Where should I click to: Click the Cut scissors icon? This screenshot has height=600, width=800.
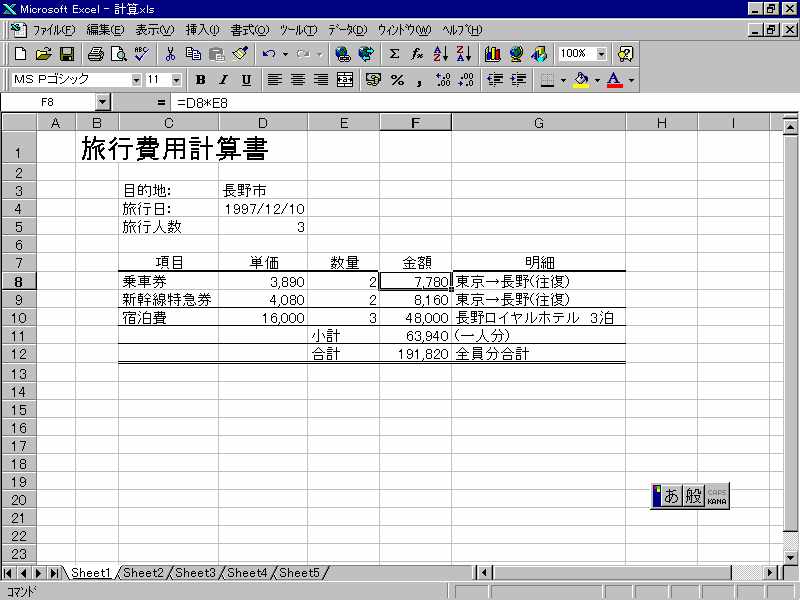(170, 54)
